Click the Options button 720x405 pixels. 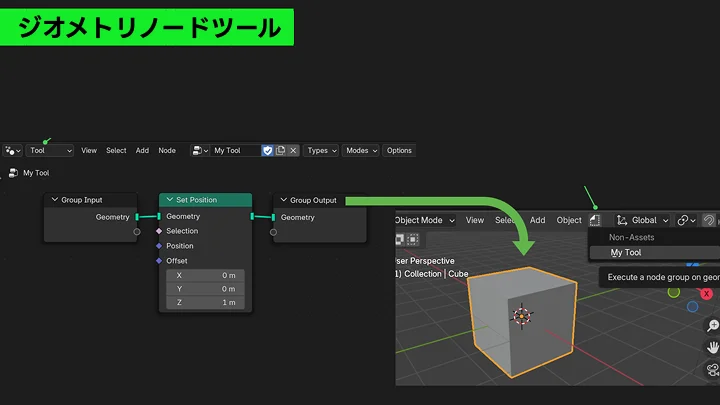(399, 151)
